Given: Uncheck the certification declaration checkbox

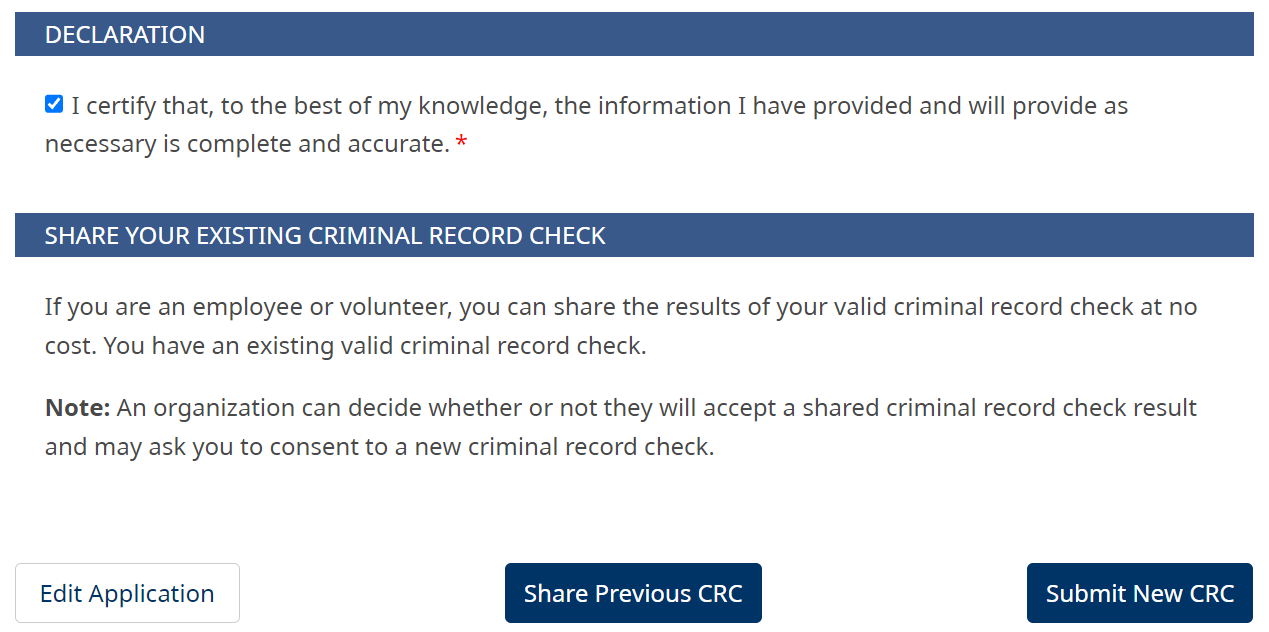Looking at the screenshot, I should tap(53, 103).
